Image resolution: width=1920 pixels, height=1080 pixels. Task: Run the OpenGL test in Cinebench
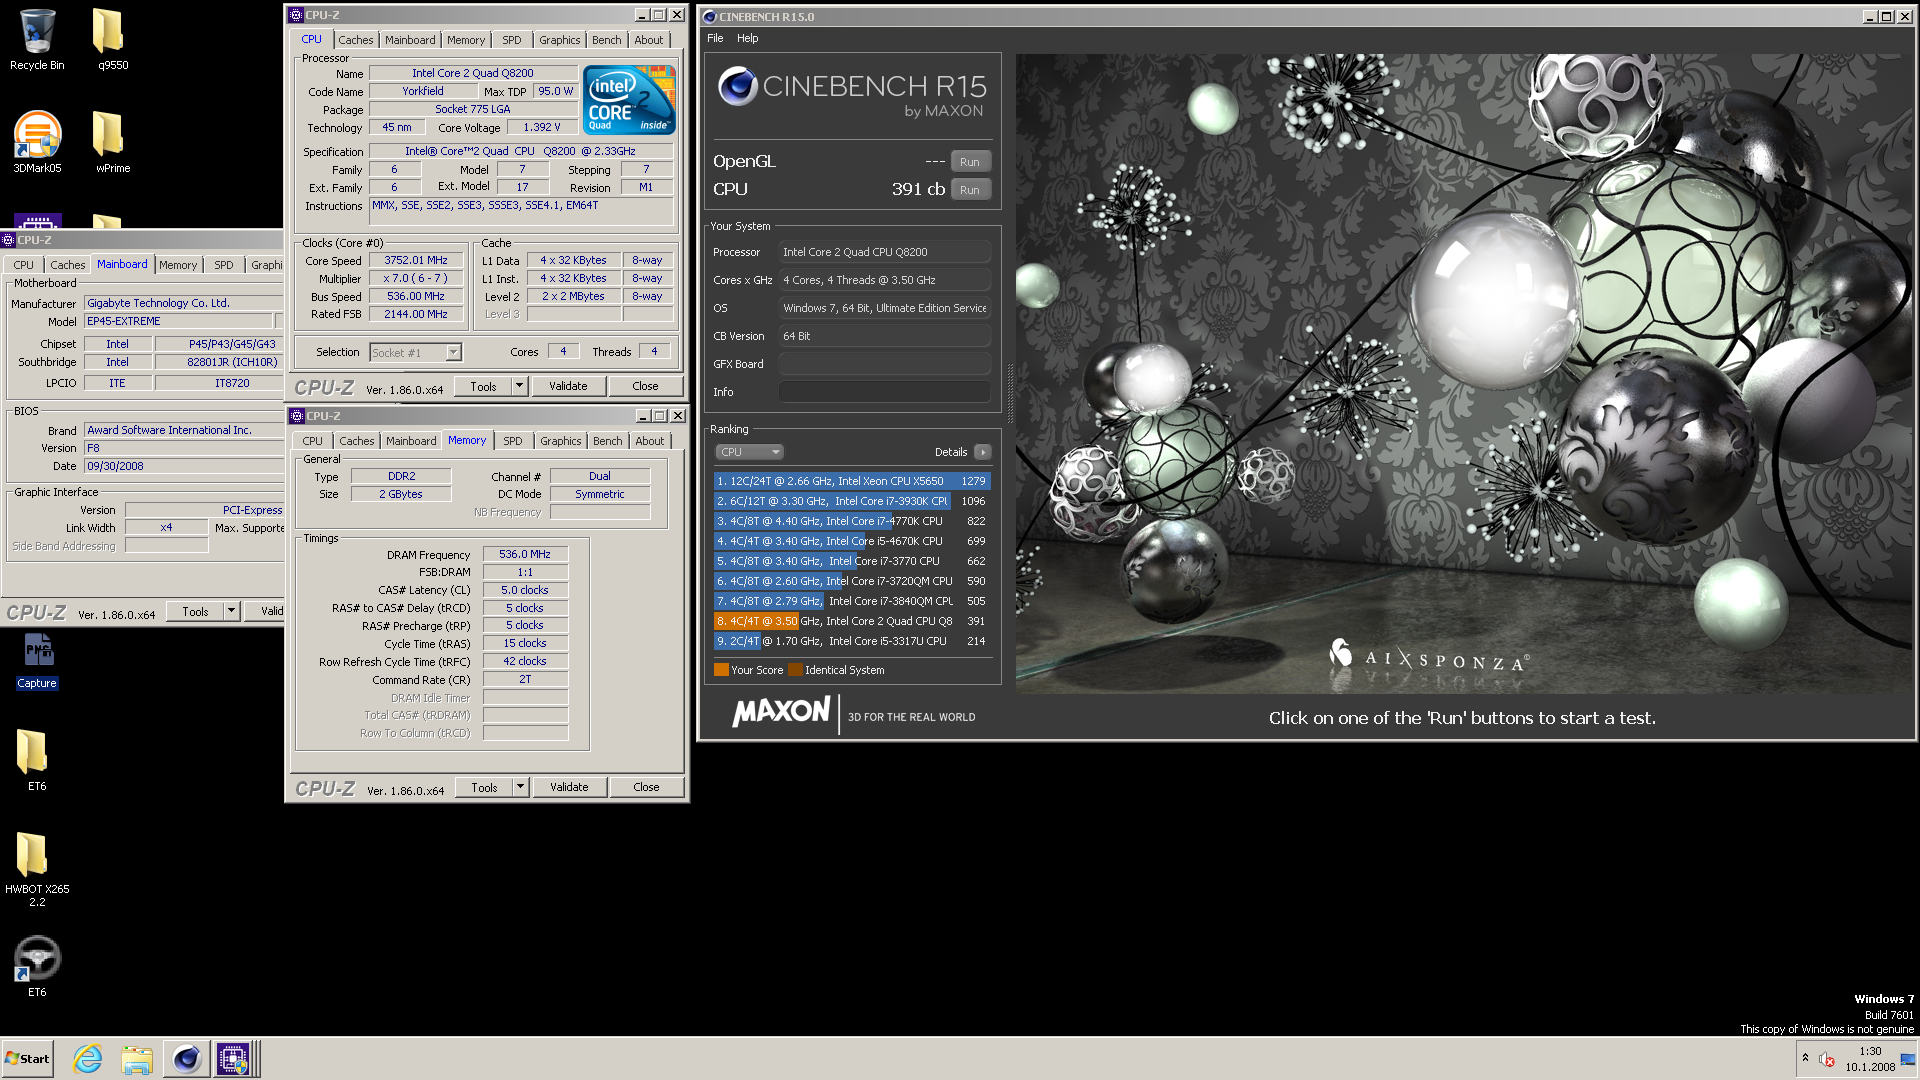pos(969,162)
